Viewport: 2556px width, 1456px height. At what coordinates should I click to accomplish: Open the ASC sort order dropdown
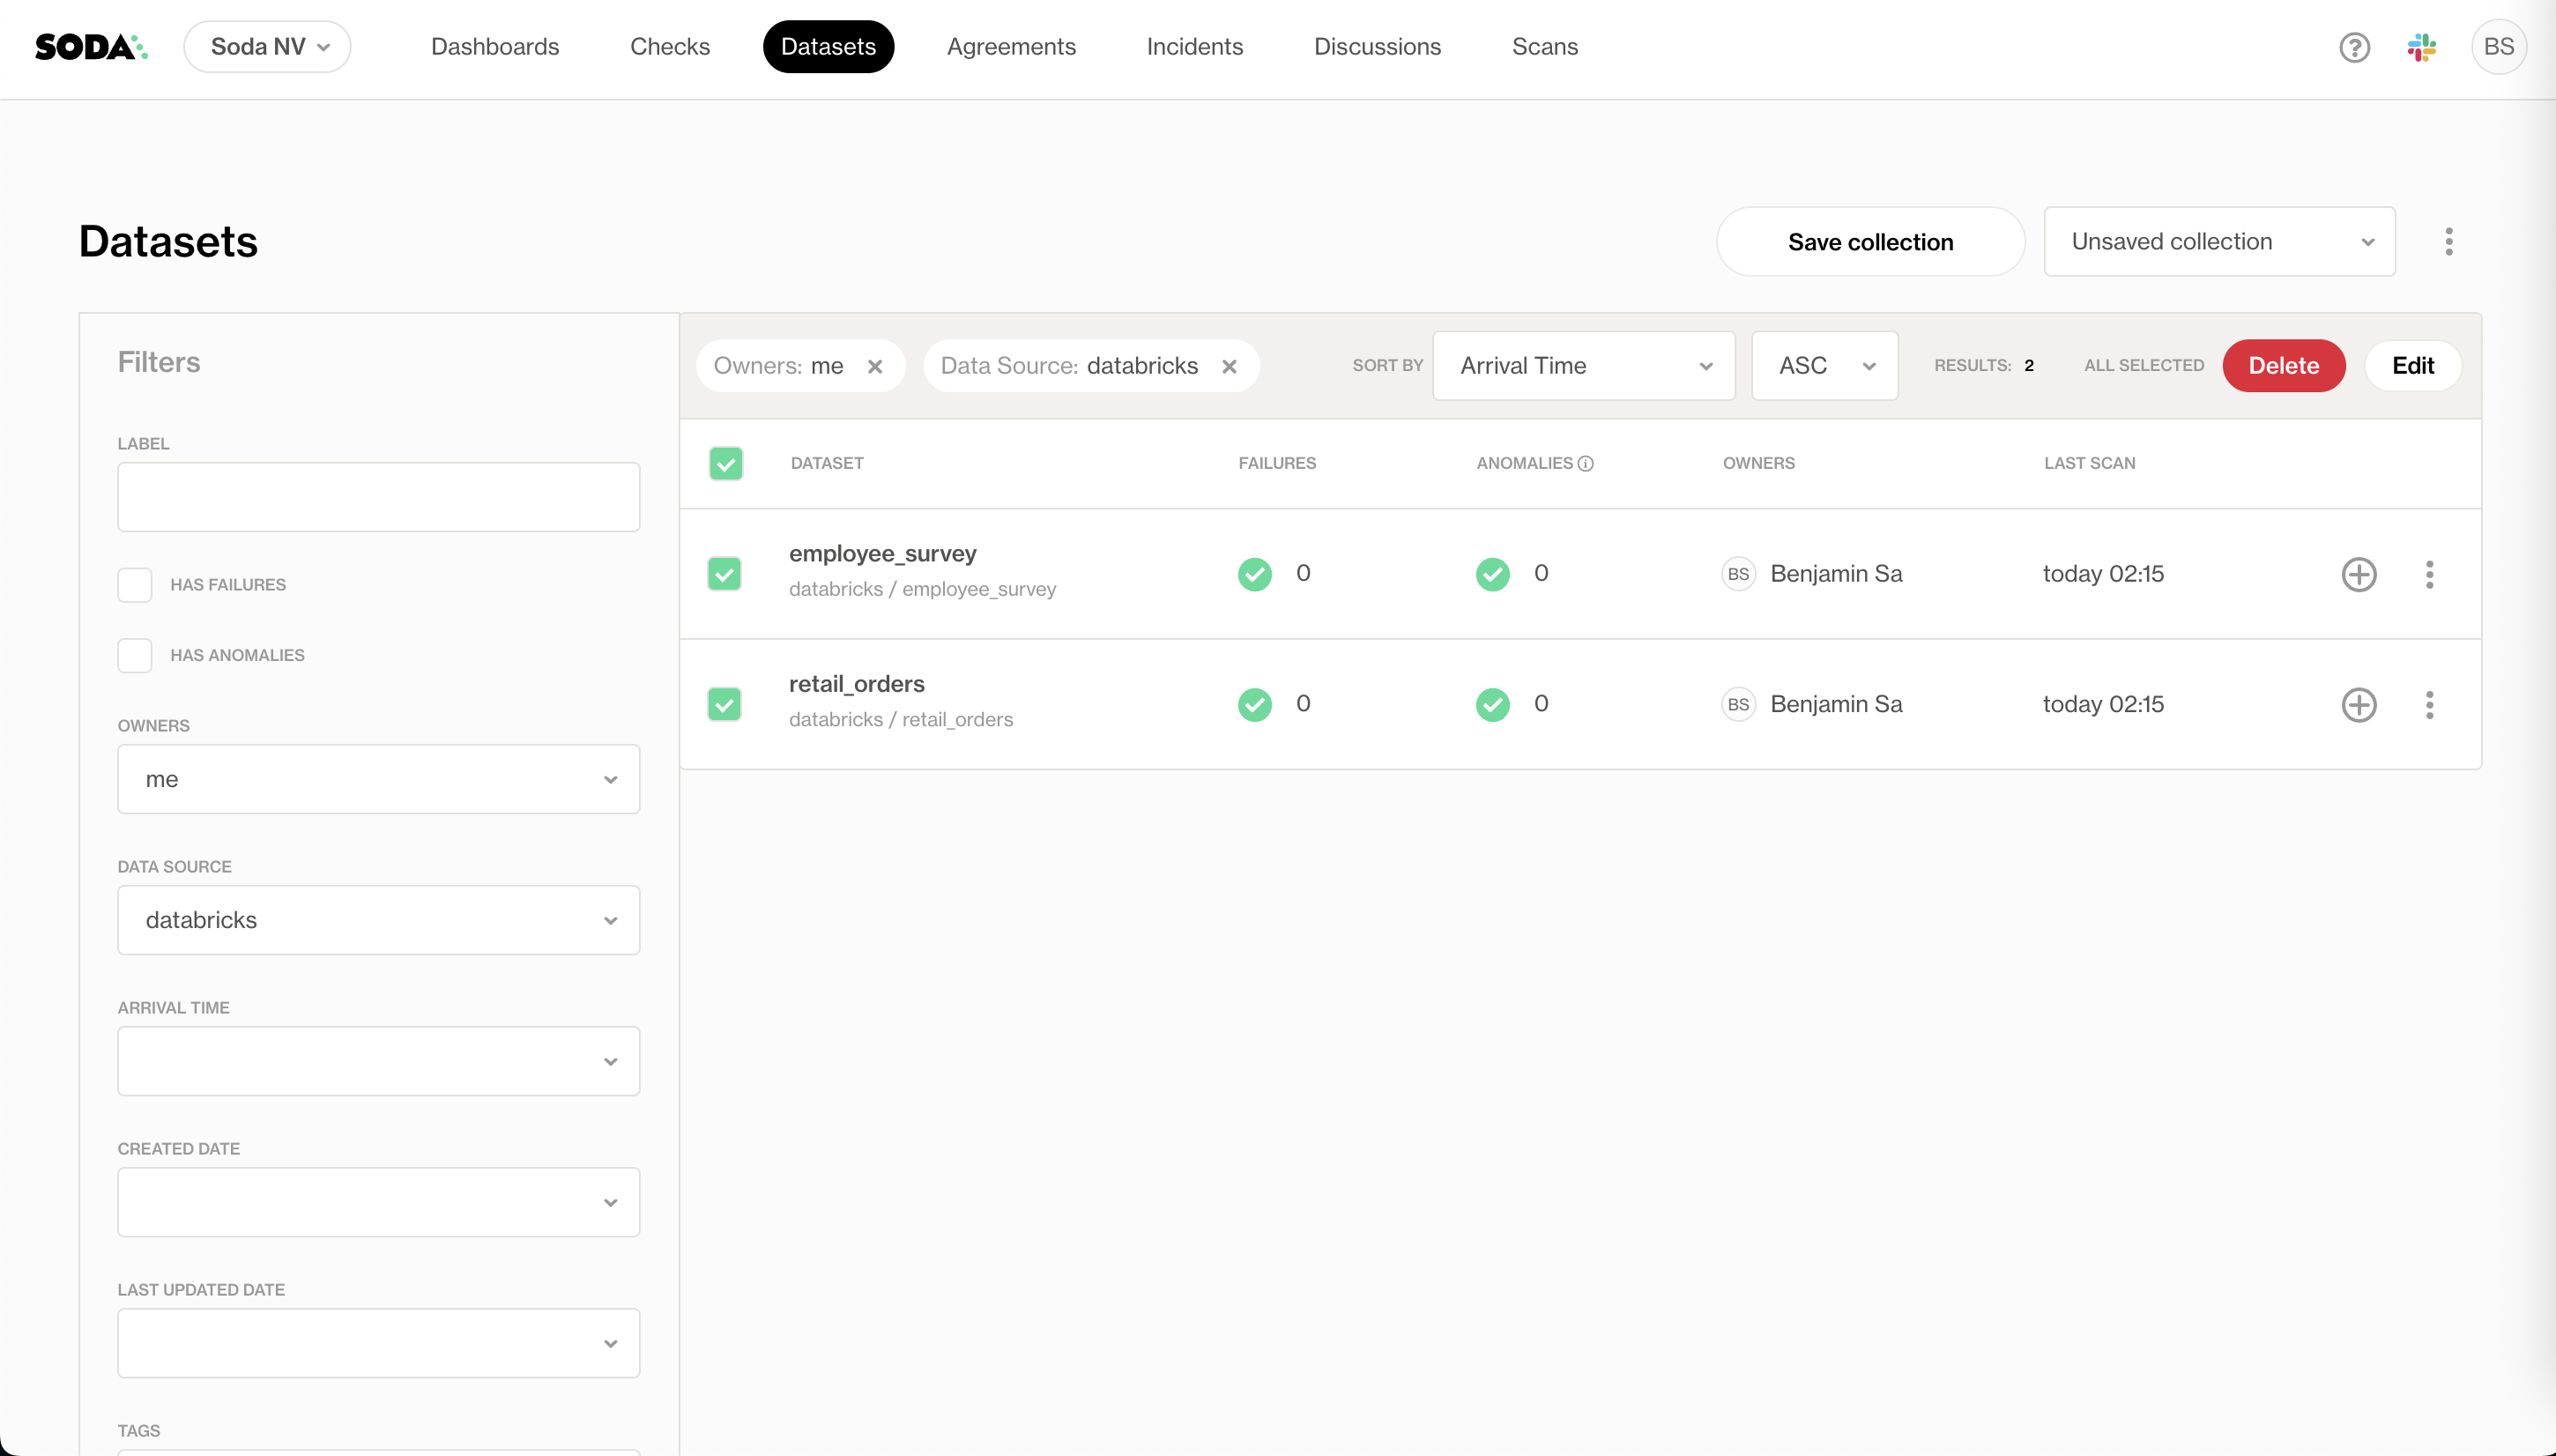[x=1824, y=366]
